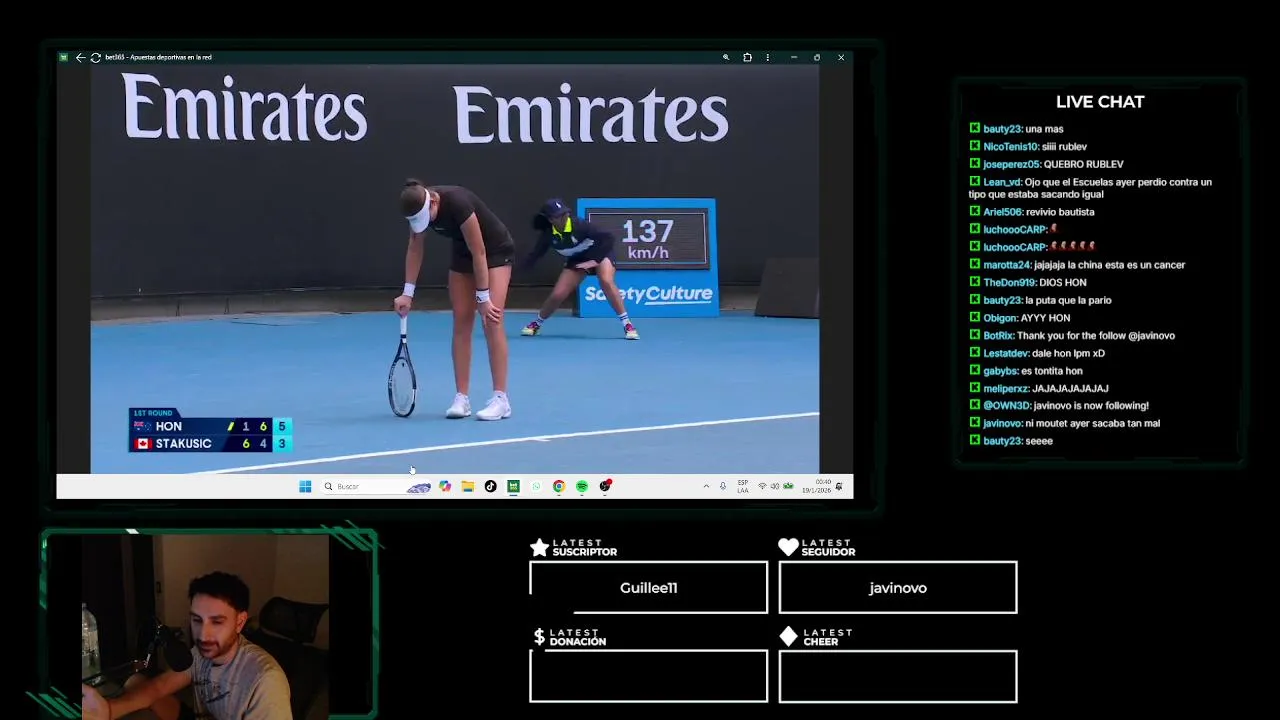The height and width of the screenshot is (720, 1280).
Task: Open the taskbar clock and date
Action: point(815,486)
